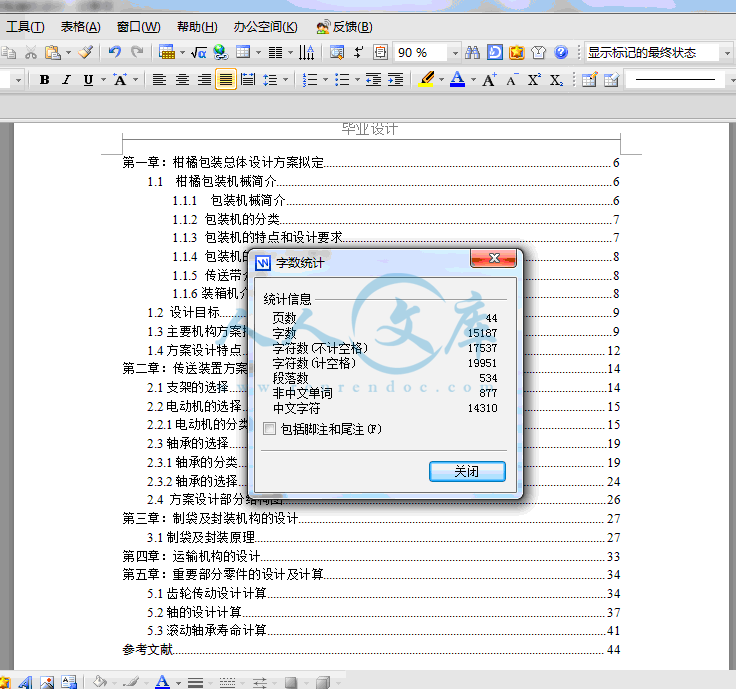Insert WordArt from bottom toolbar
736x689 pixels.
coord(25,682)
